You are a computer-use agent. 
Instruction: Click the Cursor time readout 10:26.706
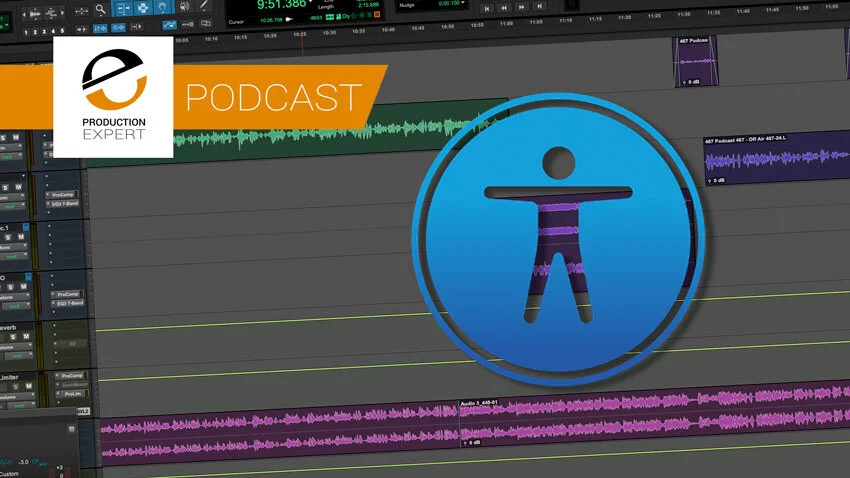click(x=271, y=21)
